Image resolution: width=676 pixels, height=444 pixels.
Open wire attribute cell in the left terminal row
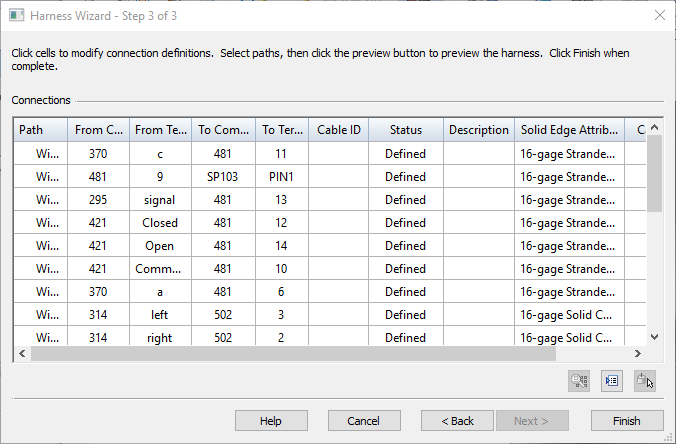566,315
